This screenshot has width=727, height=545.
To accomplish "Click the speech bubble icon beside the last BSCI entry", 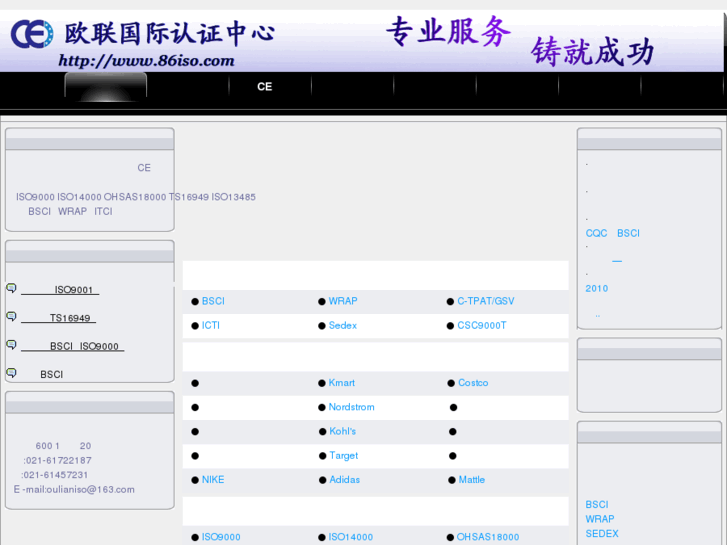I will pos(11,373).
